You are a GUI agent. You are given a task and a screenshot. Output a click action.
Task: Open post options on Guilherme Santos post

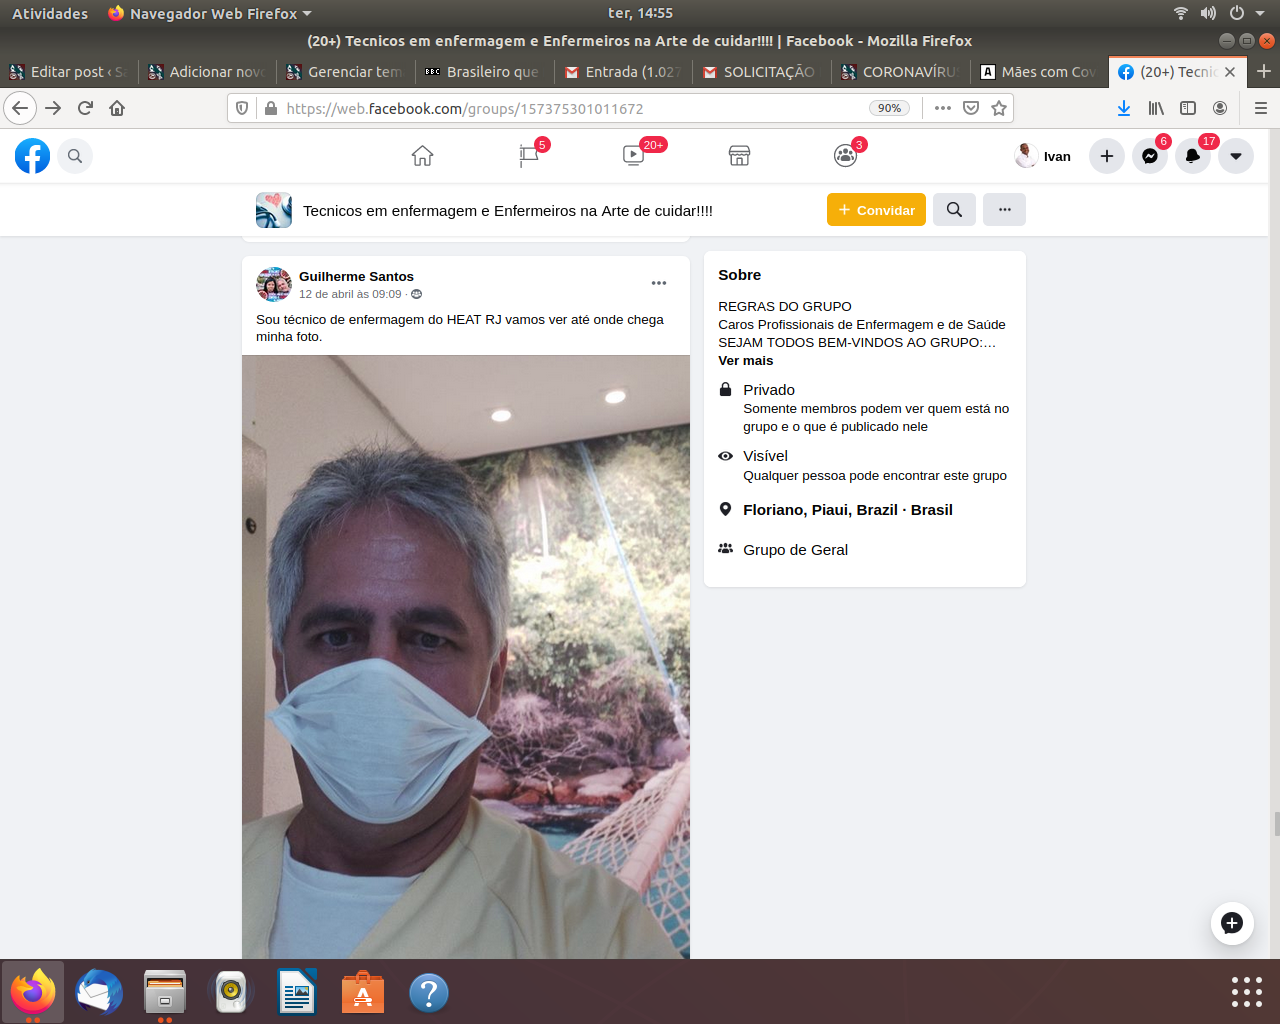point(659,283)
